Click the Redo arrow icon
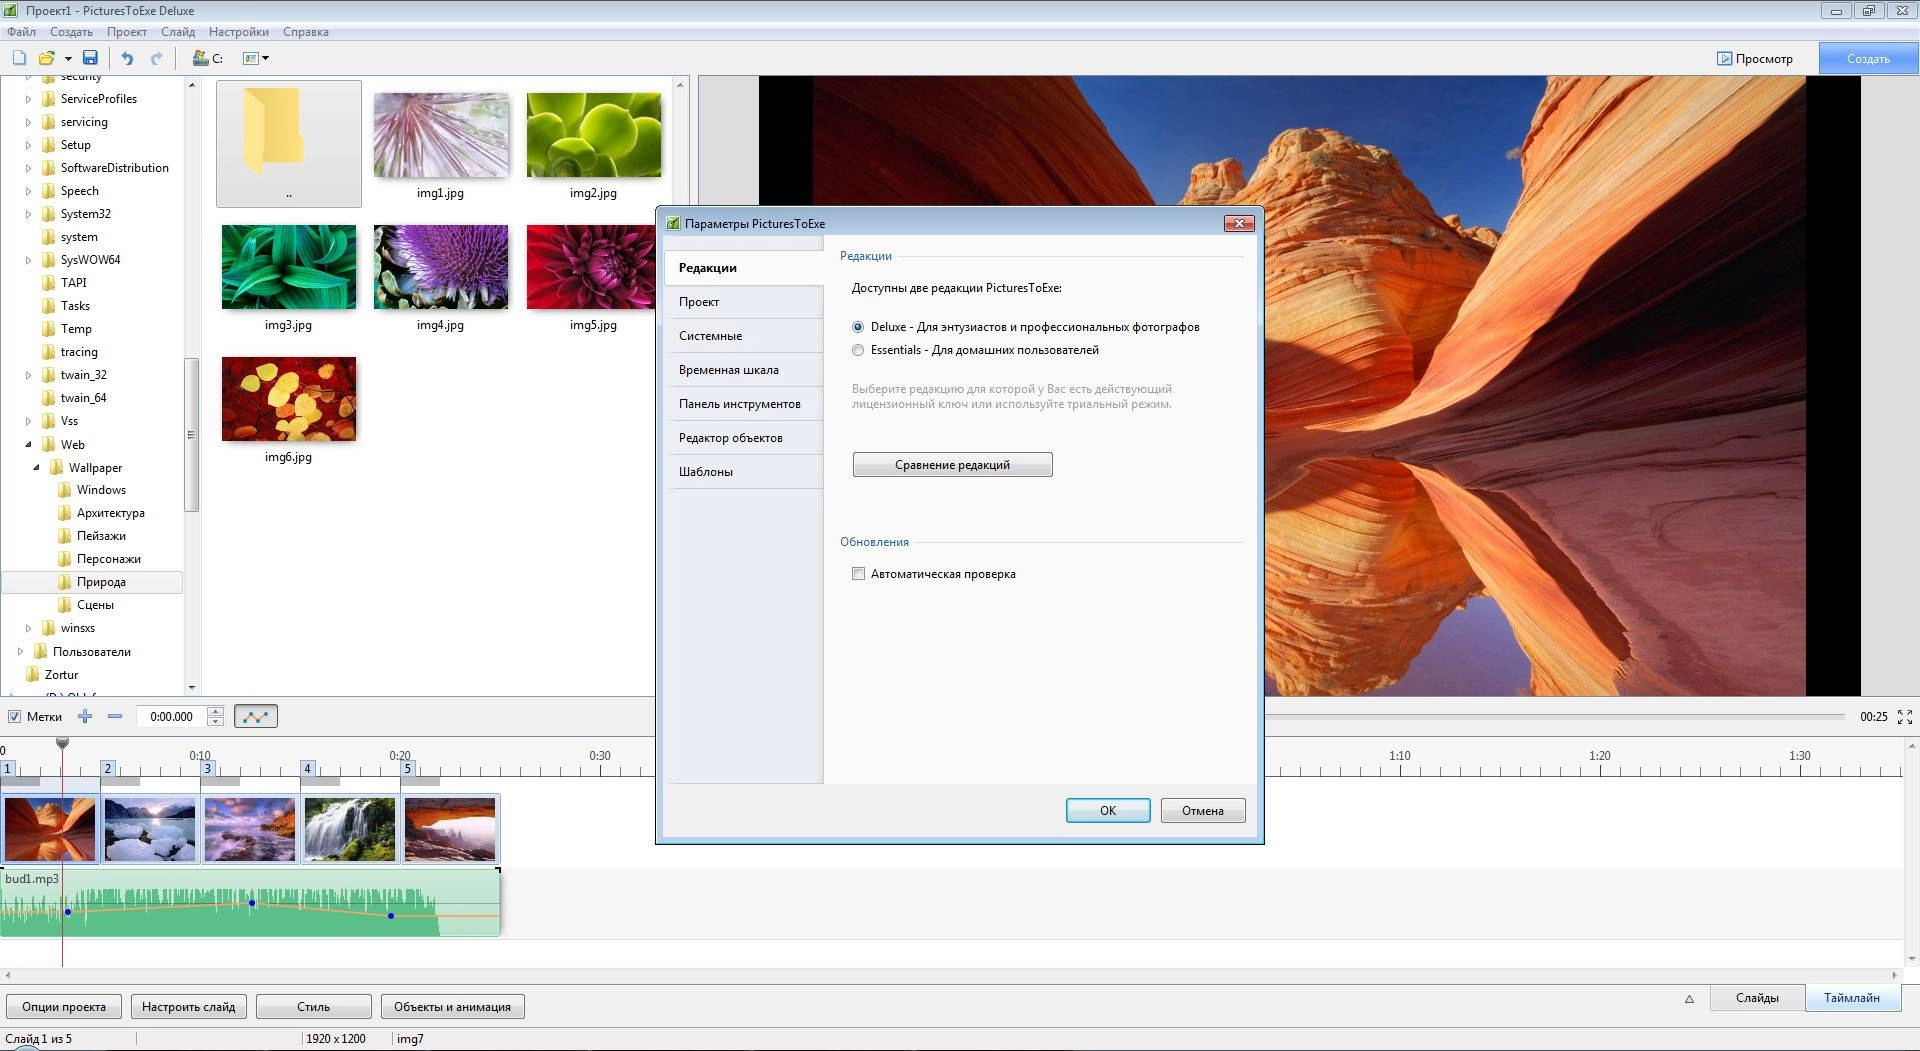This screenshot has width=1920, height=1051. (156, 58)
